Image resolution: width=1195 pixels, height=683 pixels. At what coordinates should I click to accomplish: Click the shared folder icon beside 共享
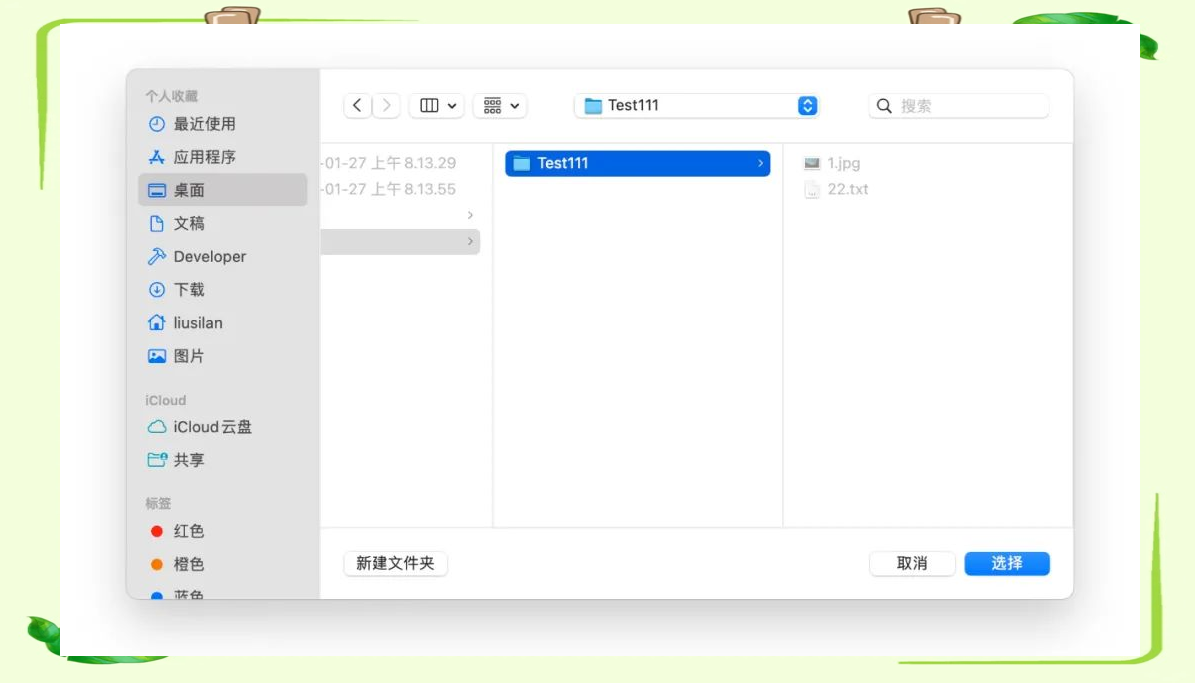point(157,460)
